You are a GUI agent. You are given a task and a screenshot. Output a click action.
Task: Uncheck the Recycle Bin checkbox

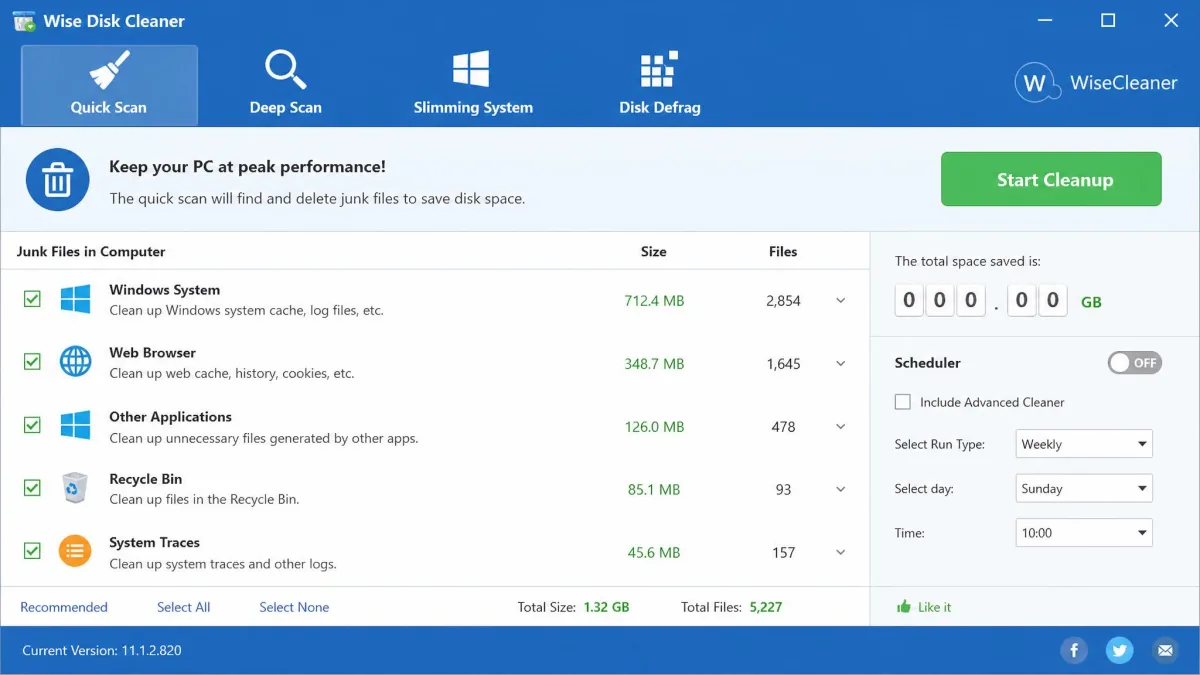click(x=32, y=488)
